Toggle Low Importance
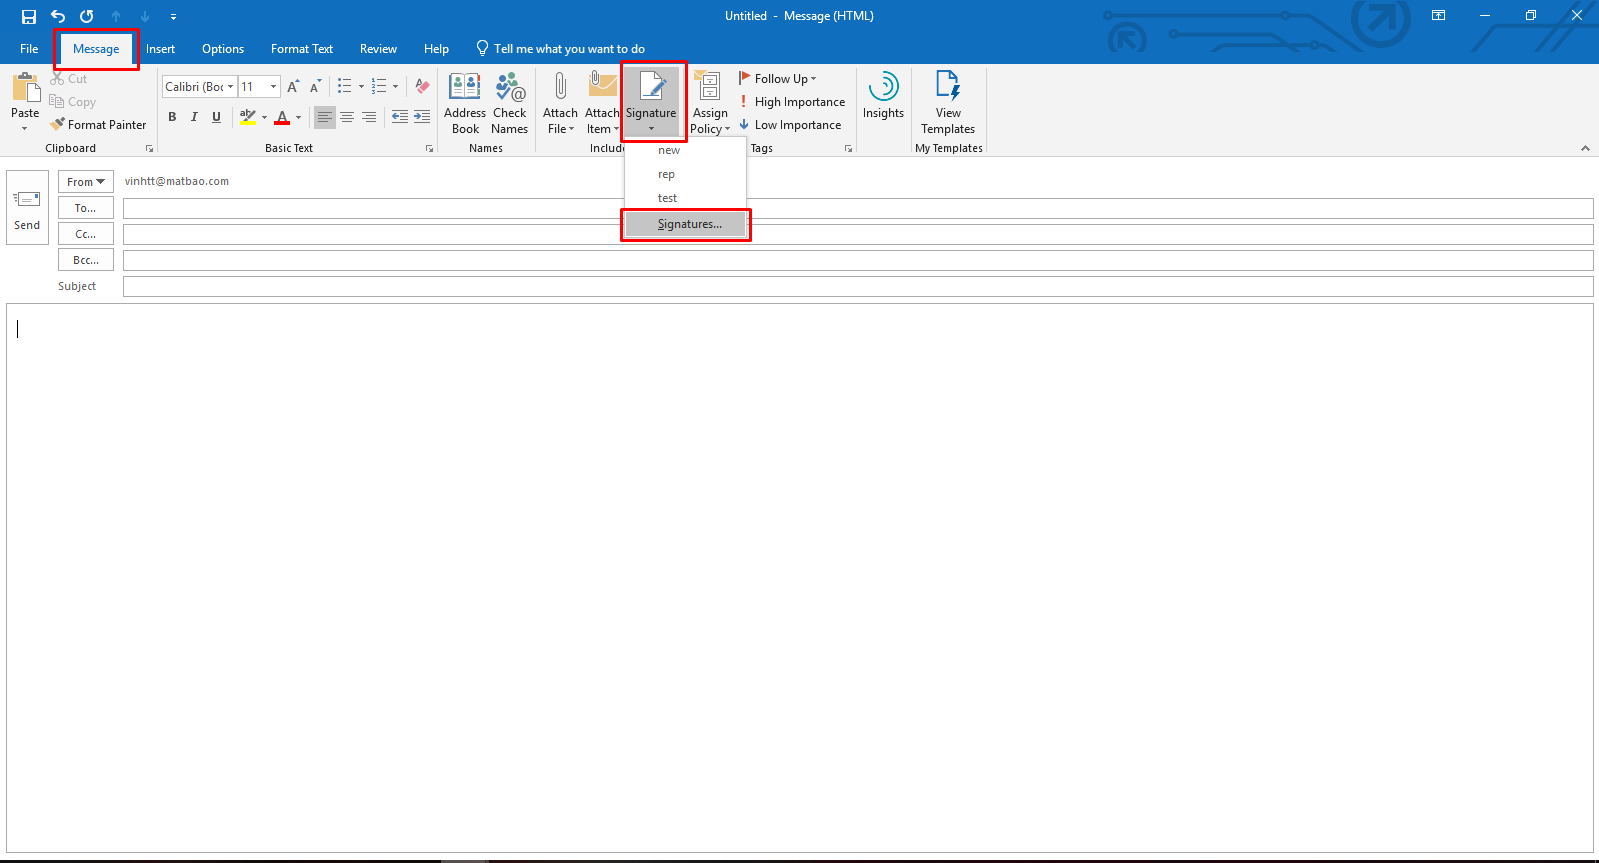1599x863 pixels. 790,125
